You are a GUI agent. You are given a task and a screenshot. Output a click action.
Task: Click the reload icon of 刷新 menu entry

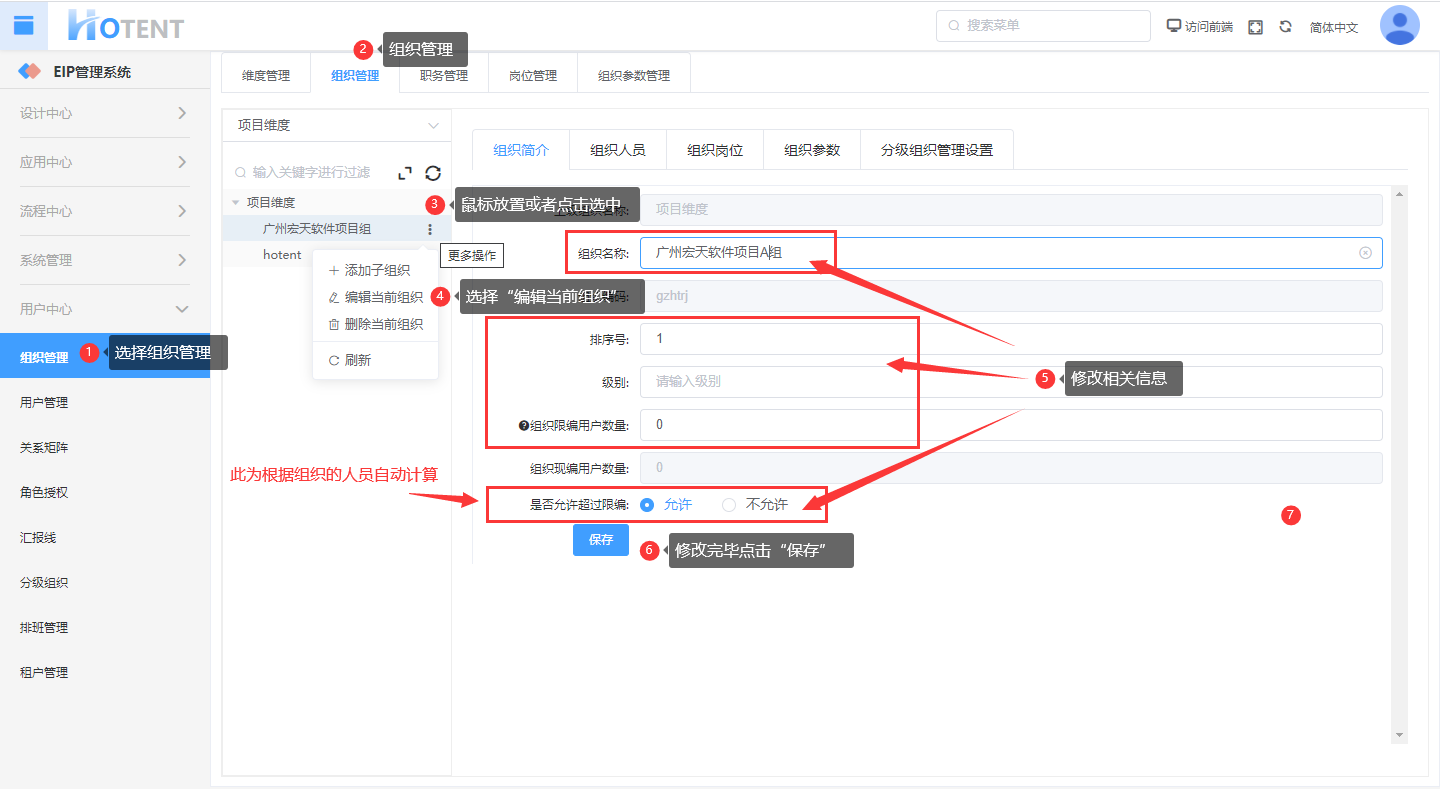click(x=334, y=360)
